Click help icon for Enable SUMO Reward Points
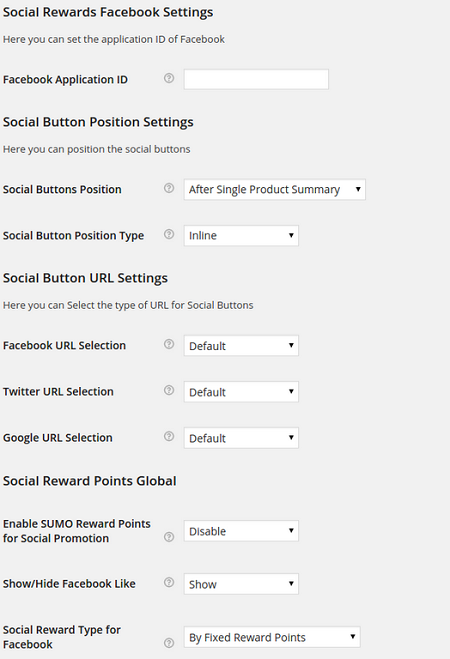The height and width of the screenshot is (659, 450). click(x=169, y=537)
